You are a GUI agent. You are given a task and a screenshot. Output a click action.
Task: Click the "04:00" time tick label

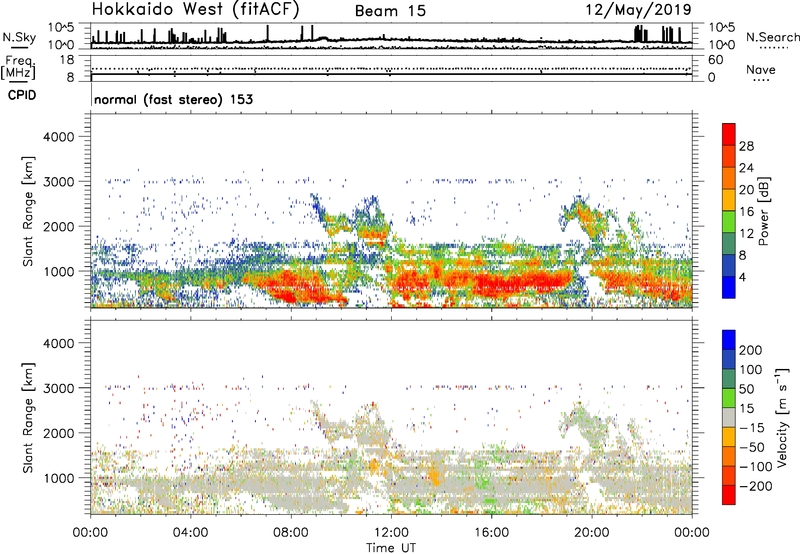click(190, 533)
